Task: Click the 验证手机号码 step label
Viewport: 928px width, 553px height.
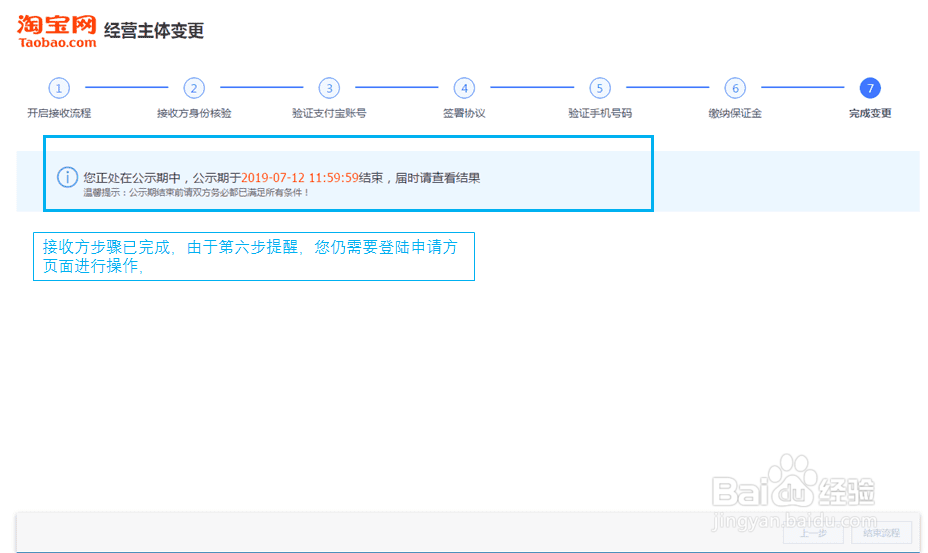Action: click(x=600, y=113)
